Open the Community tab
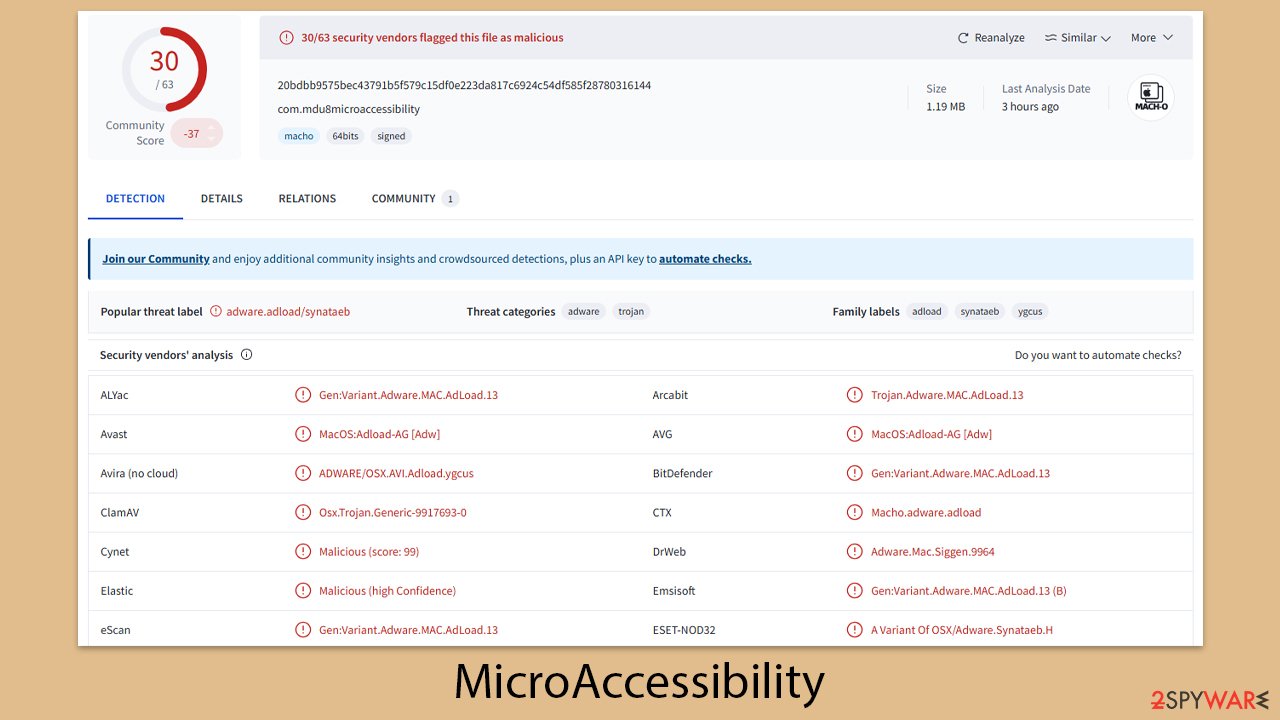Image resolution: width=1280 pixels, height=720 pixels. coord(403,198)
